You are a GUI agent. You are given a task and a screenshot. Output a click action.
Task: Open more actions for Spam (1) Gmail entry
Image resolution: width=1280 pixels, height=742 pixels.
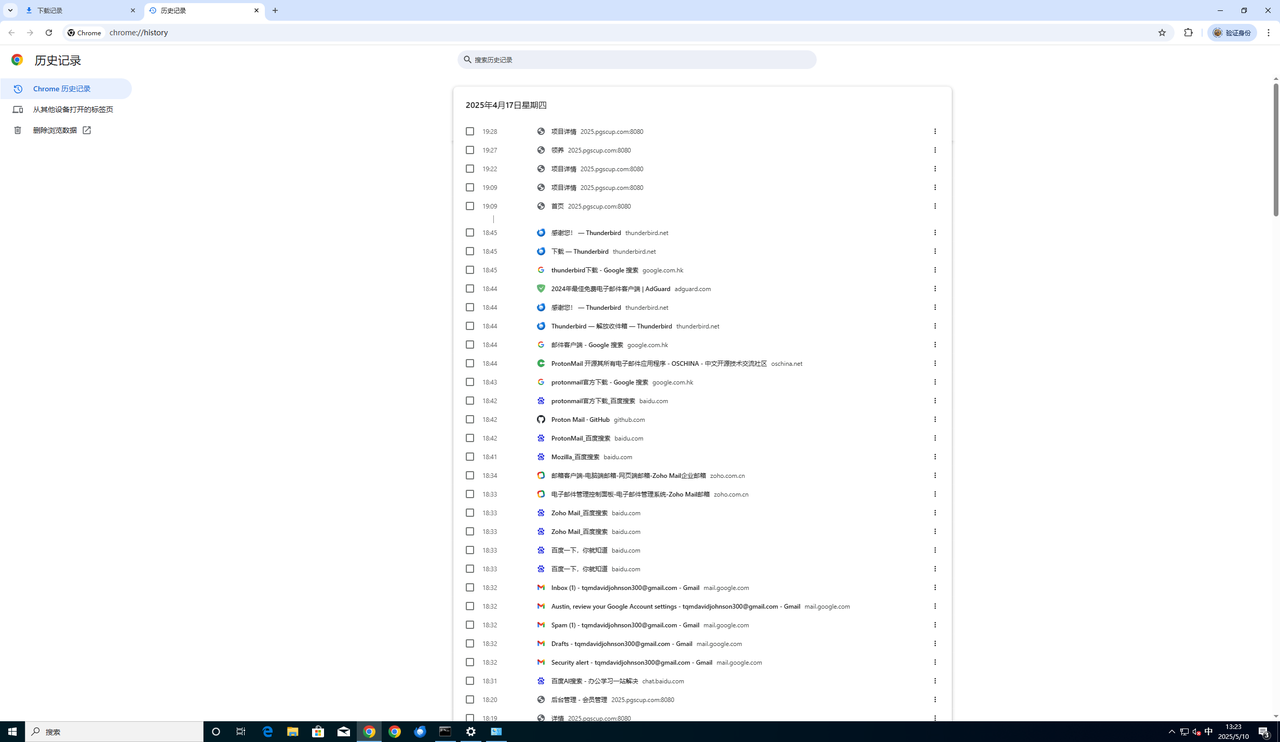[x=935, y=625]
